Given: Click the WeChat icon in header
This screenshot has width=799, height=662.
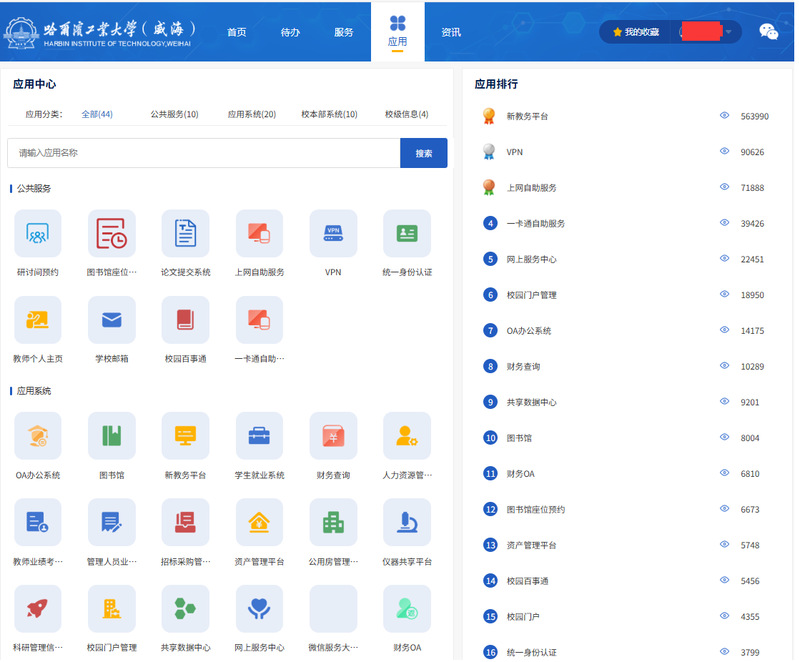Looking at the screenshot, I should pos(768,32).
